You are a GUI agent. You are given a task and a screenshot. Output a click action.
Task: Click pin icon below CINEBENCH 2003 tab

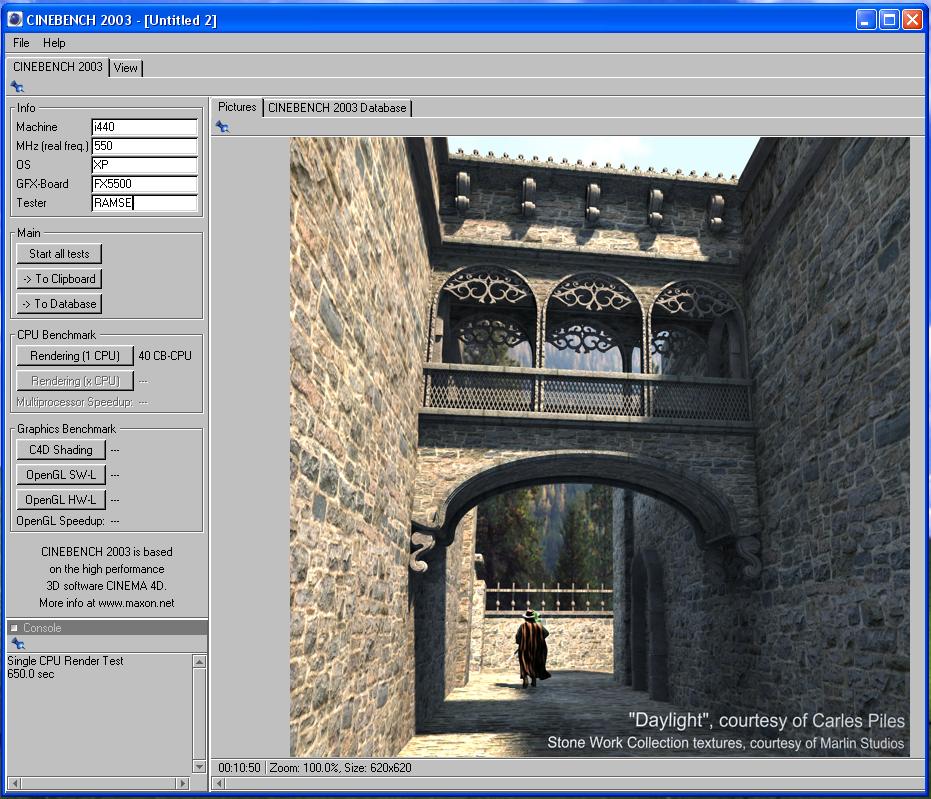click(x=17, y=87)
